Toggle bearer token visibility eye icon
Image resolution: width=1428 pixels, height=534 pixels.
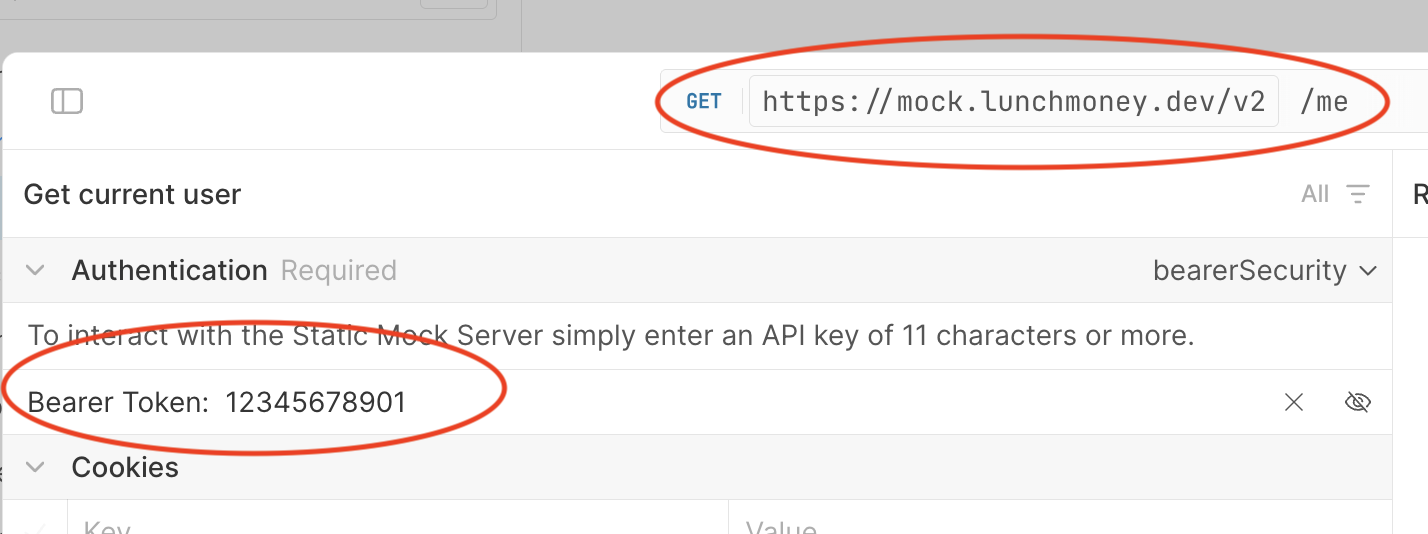(1357, 402)
